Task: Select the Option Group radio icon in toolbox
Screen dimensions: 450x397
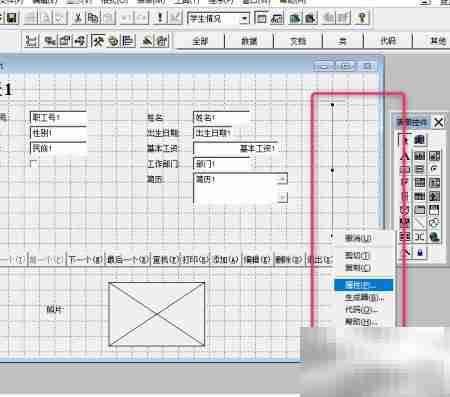Action: 434,169
